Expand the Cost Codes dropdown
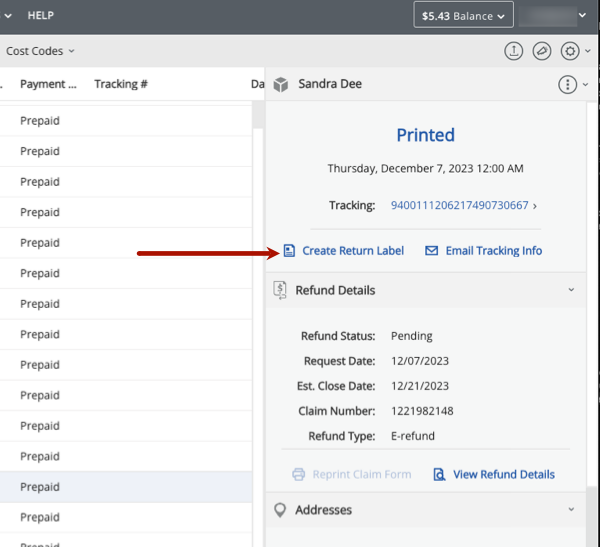 pos(40,51)
